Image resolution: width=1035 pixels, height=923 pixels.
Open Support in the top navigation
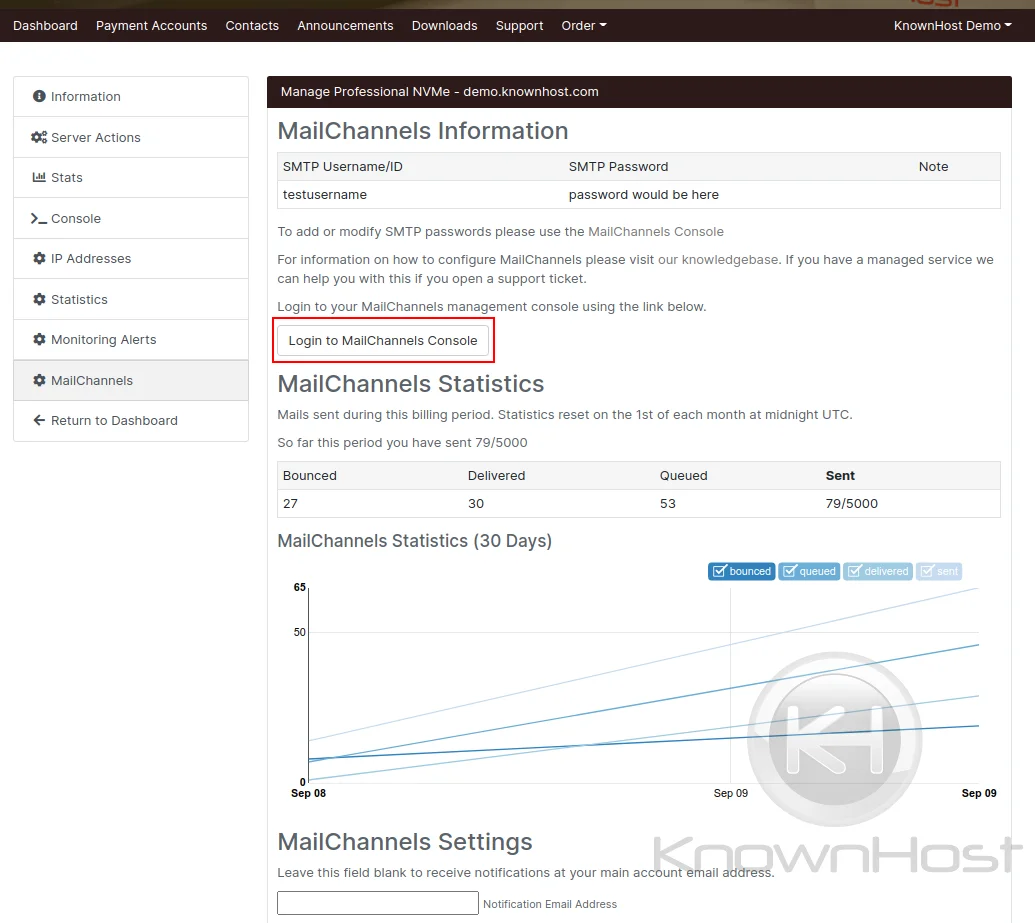pos(519,26)
